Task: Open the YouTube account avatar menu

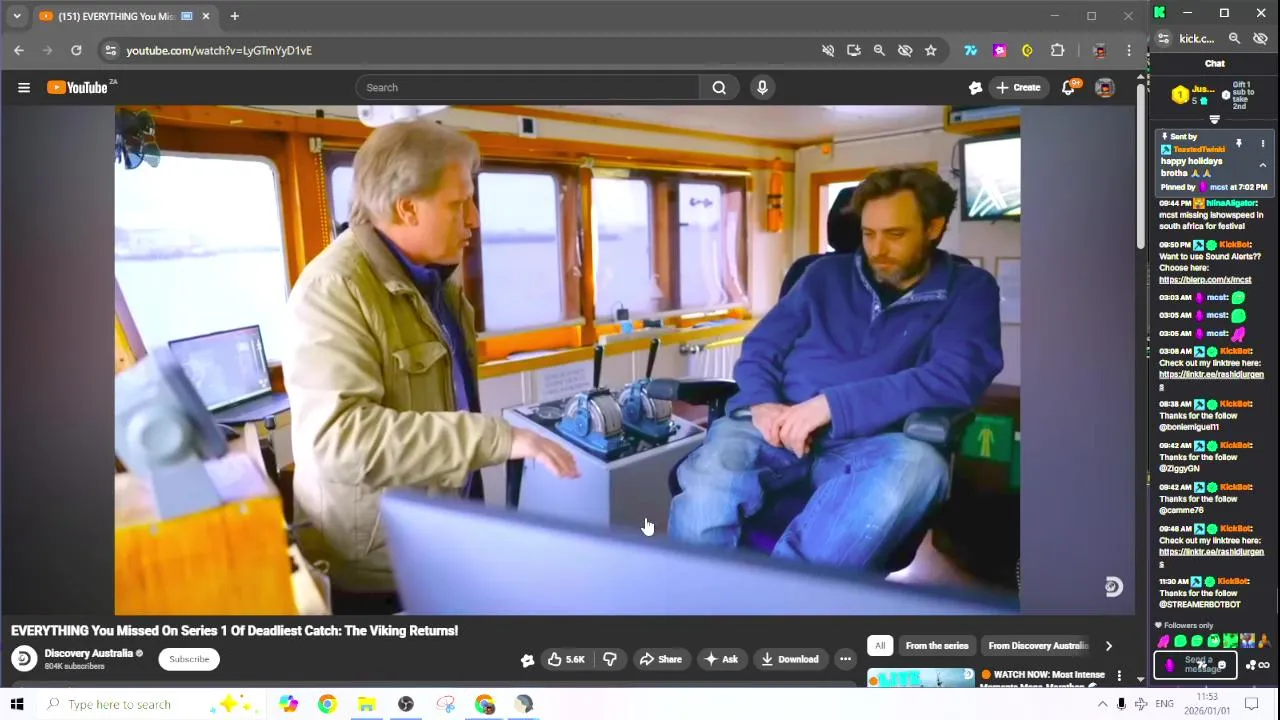Action: point(1105,88)
